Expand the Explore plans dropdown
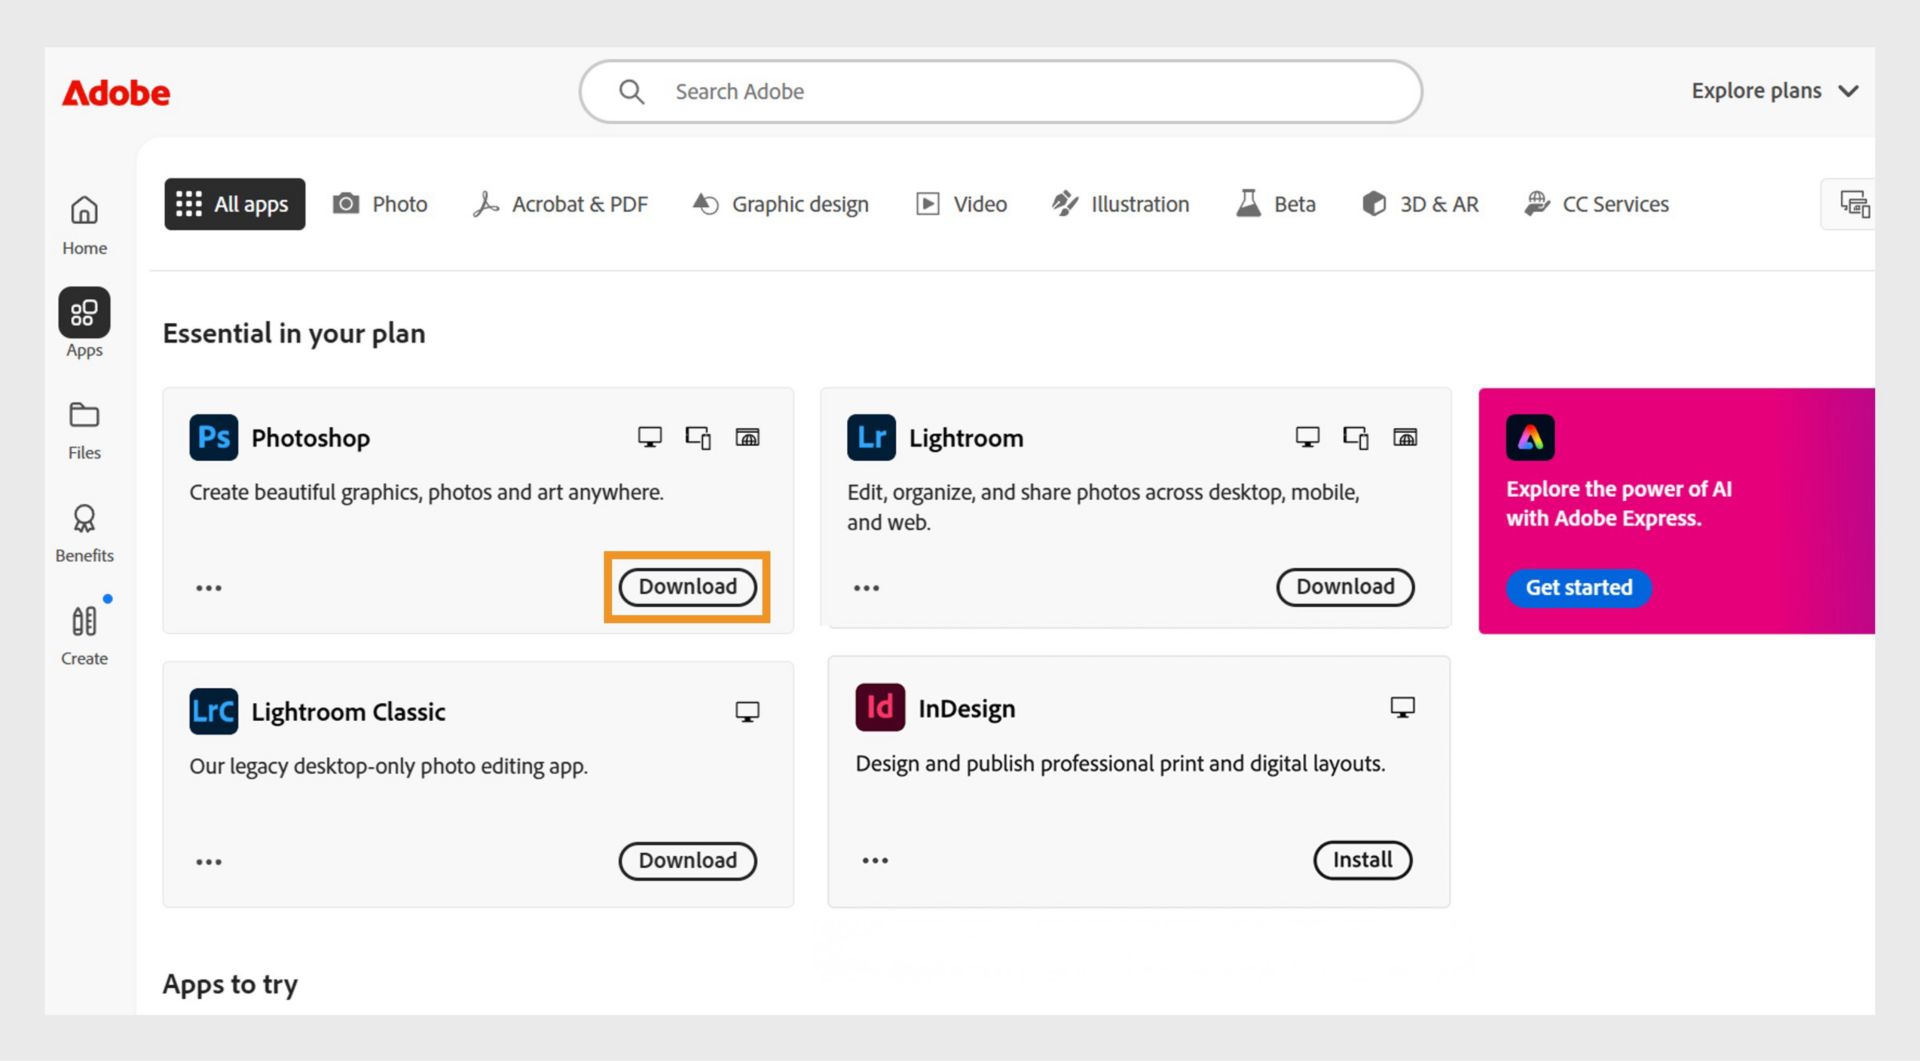Viewport: 1920px width, 1061px height. 1774,91
